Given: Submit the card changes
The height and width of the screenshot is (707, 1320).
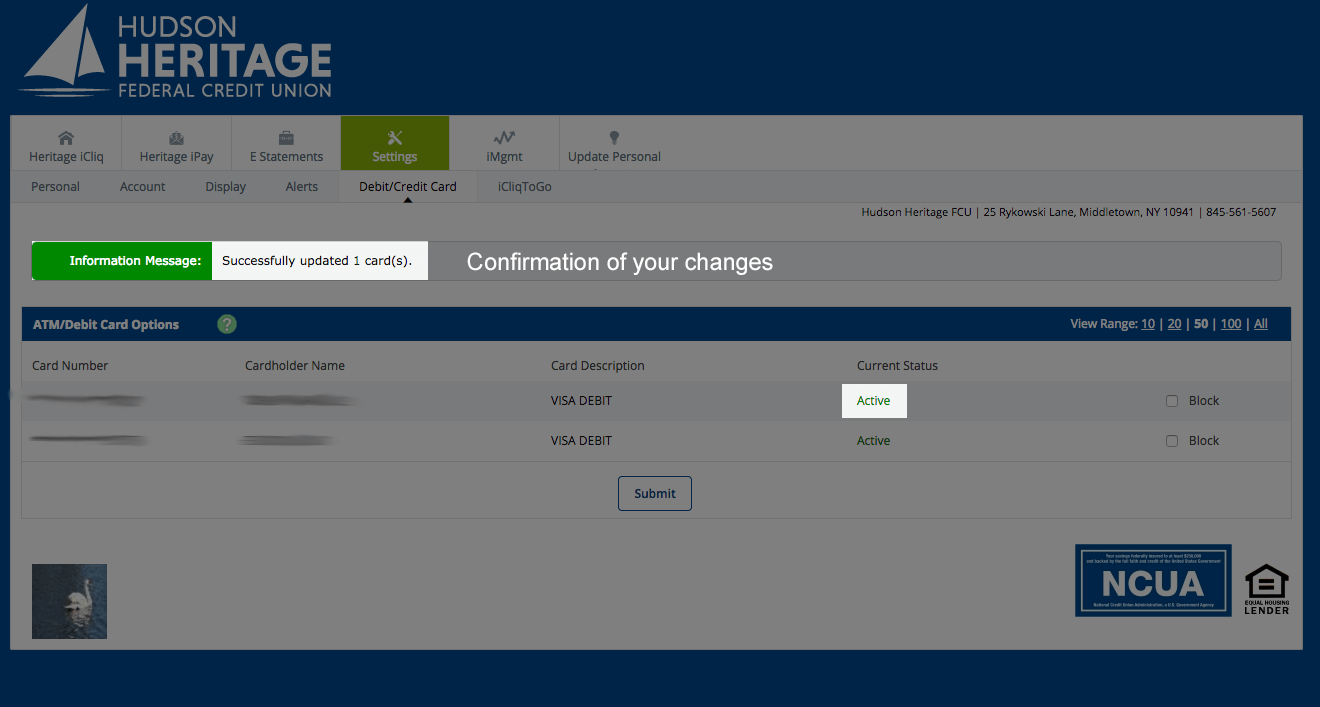Looking at the screenshot, I should pyautogui.click(x=654, y=493).
